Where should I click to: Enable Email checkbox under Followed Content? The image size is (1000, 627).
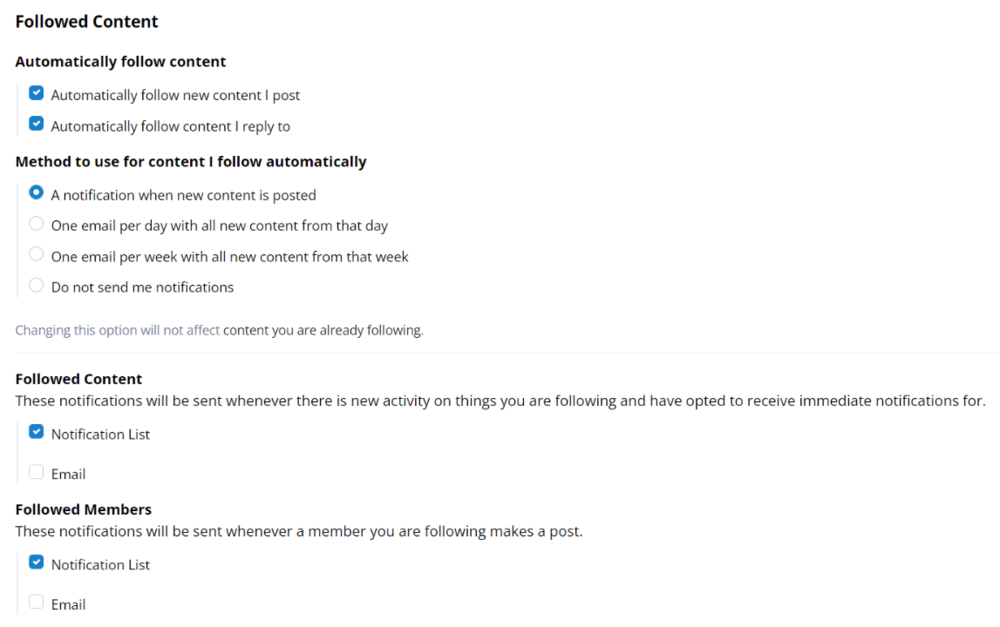[x=36, y=472]
